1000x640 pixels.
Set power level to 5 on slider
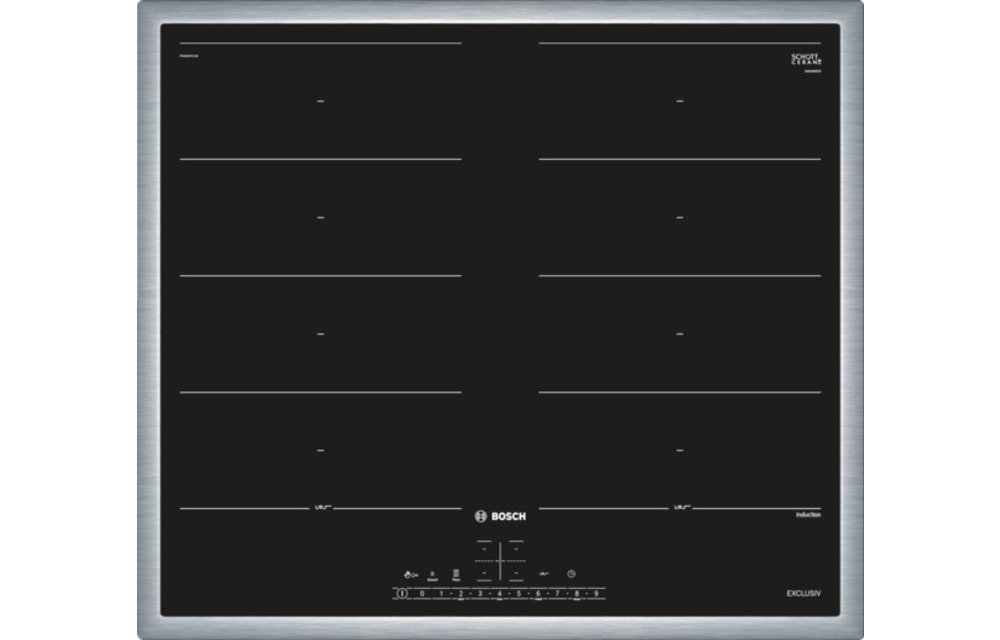pyautogui.click(x=519, y=594)
